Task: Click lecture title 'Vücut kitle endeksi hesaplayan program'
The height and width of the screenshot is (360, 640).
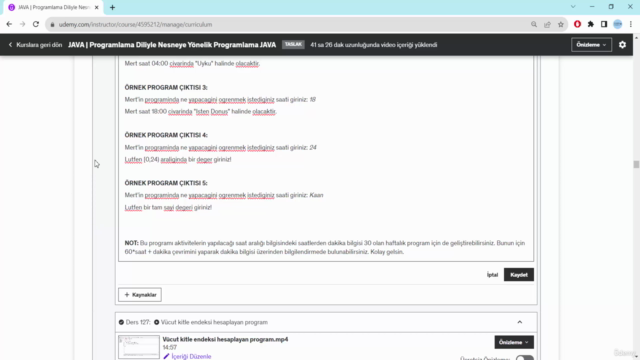Action: [x=214, y=322]
